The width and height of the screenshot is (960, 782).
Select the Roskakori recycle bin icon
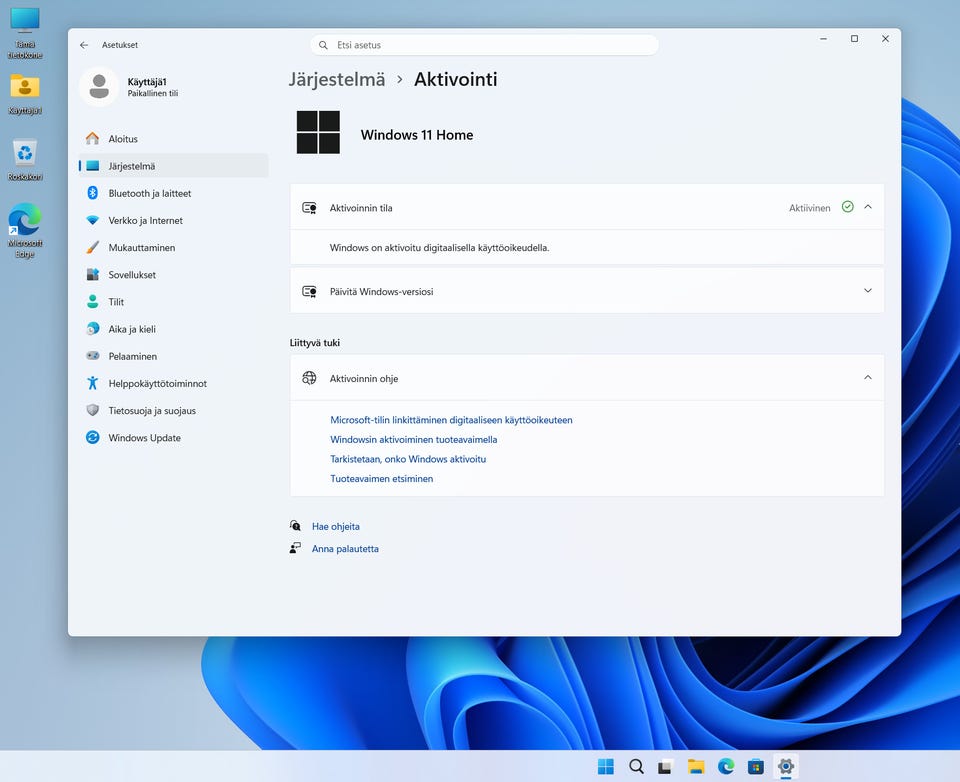tap(25, 159)
